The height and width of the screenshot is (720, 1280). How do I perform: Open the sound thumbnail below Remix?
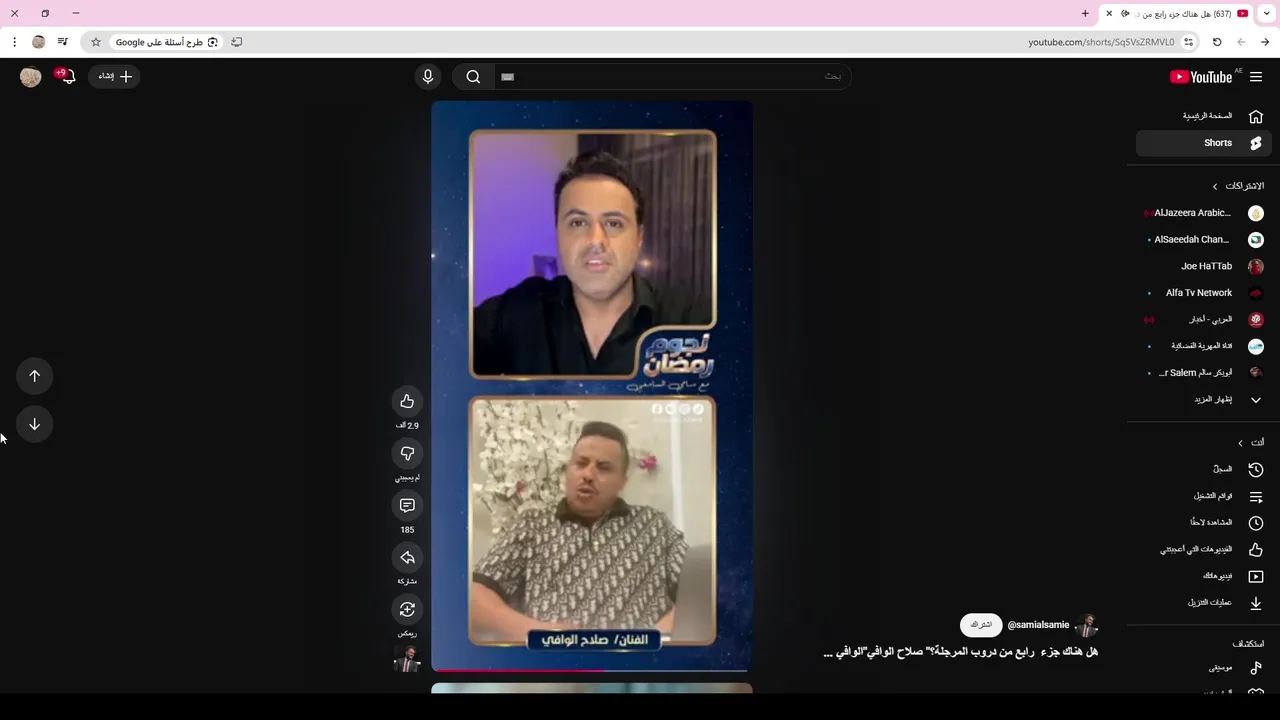407,659
